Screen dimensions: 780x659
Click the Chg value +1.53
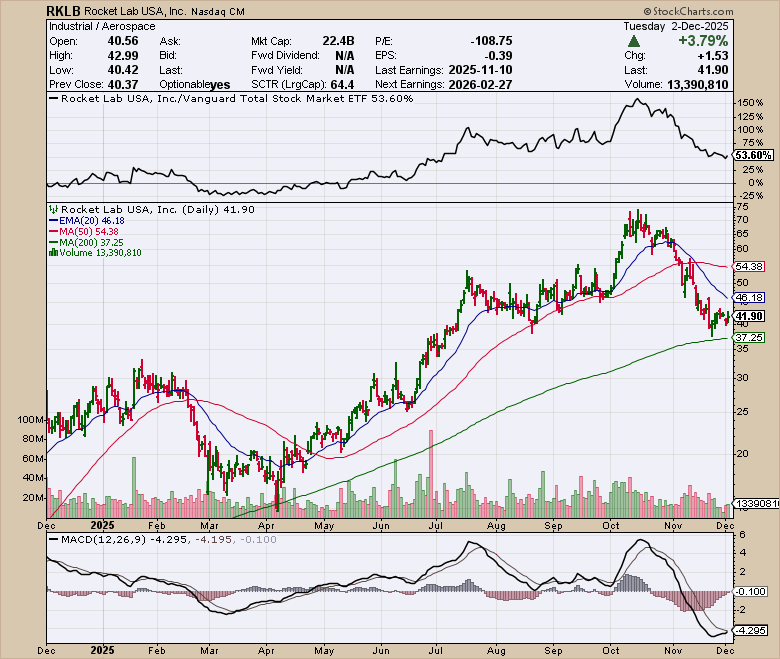[713, 55]
